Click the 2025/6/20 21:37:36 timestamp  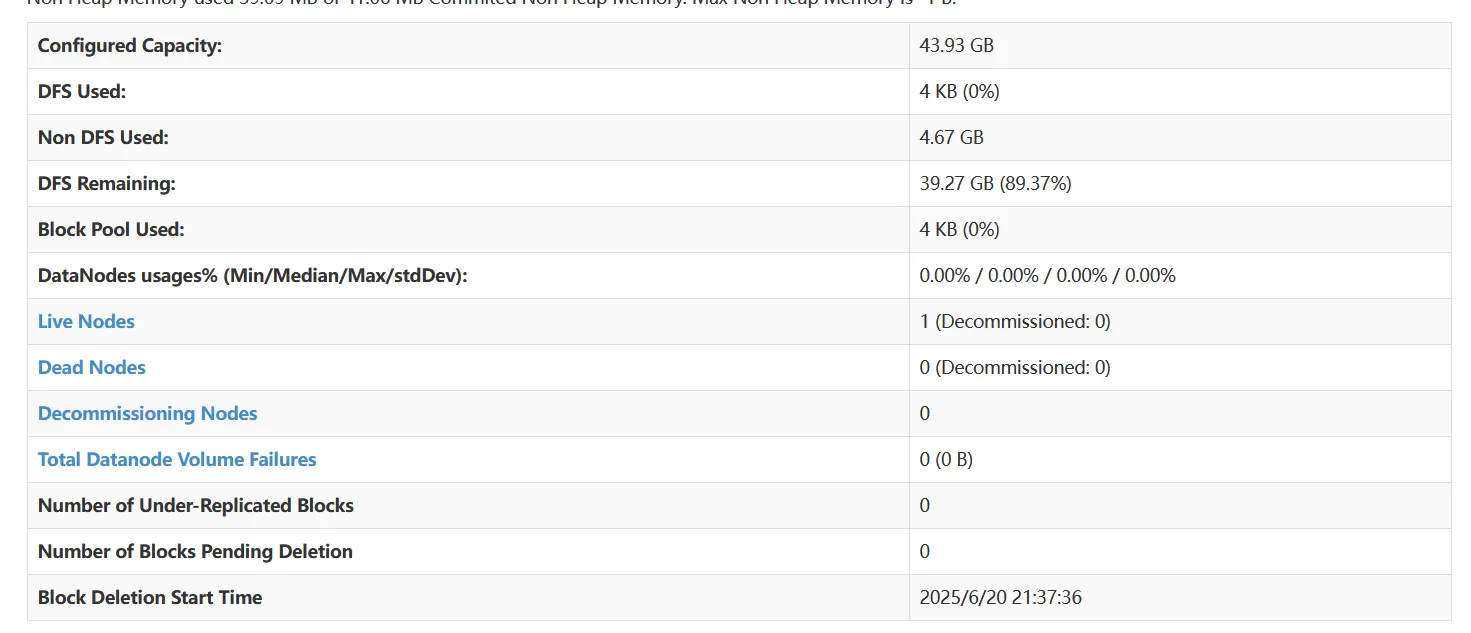tap(1001, 597)
